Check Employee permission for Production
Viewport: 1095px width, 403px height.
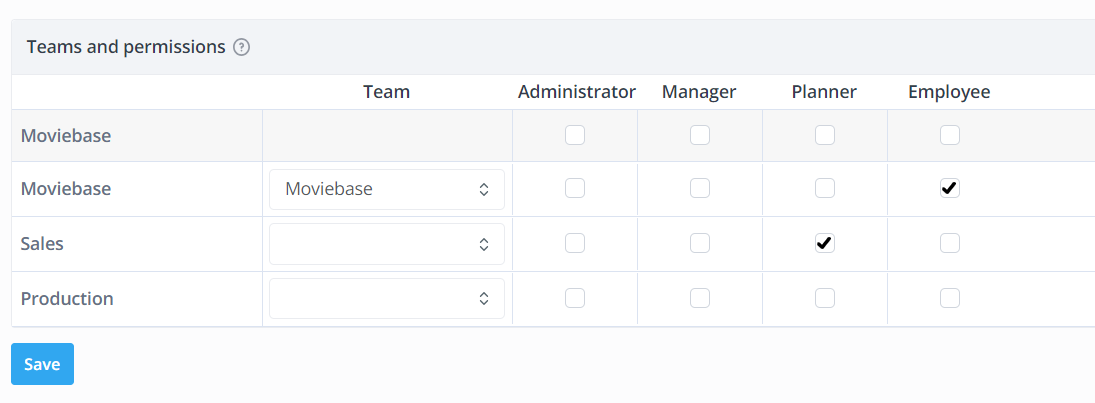(x=950, y=298)
